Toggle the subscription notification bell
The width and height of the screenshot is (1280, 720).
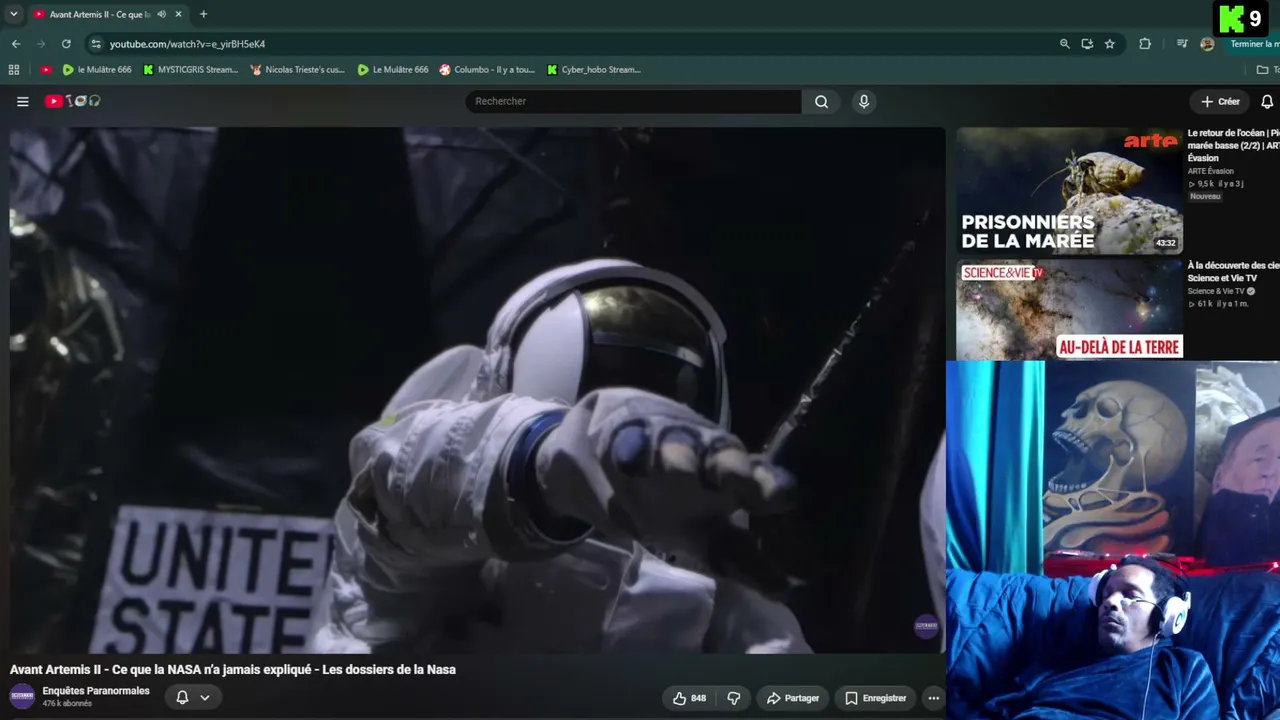point(182,697)
